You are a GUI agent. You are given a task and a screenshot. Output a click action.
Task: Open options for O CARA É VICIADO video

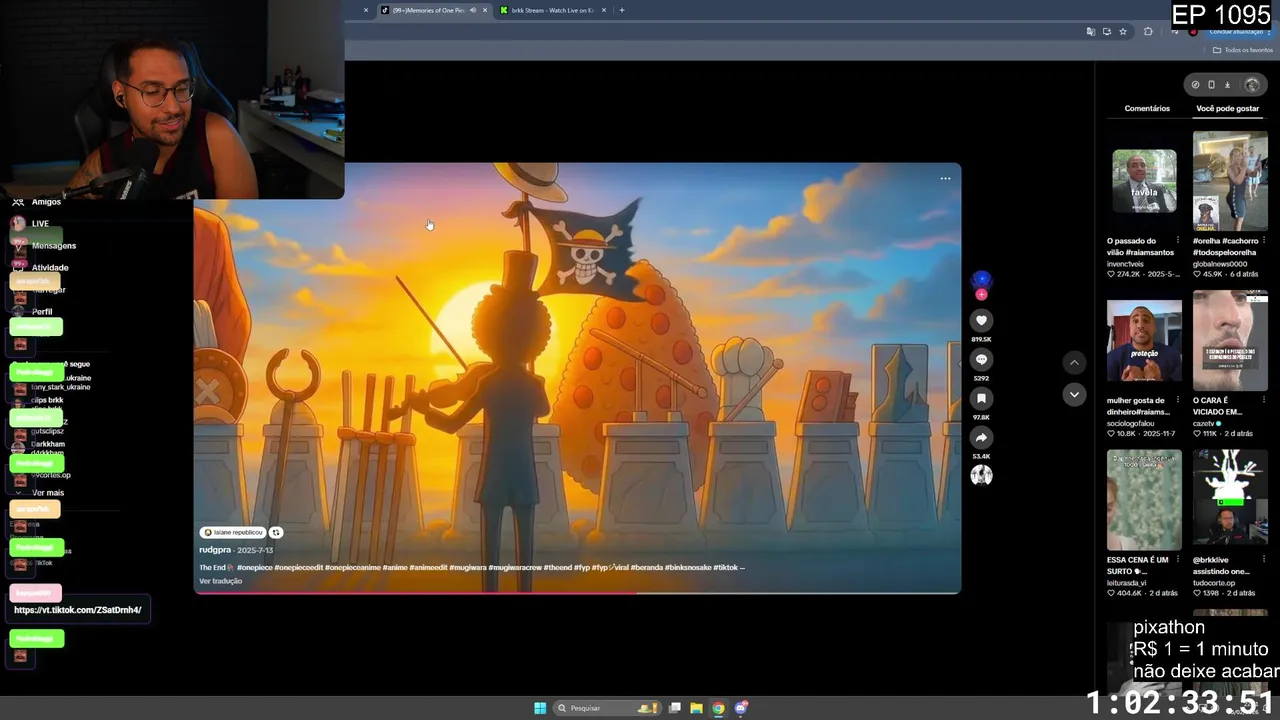click(1264, 400)
